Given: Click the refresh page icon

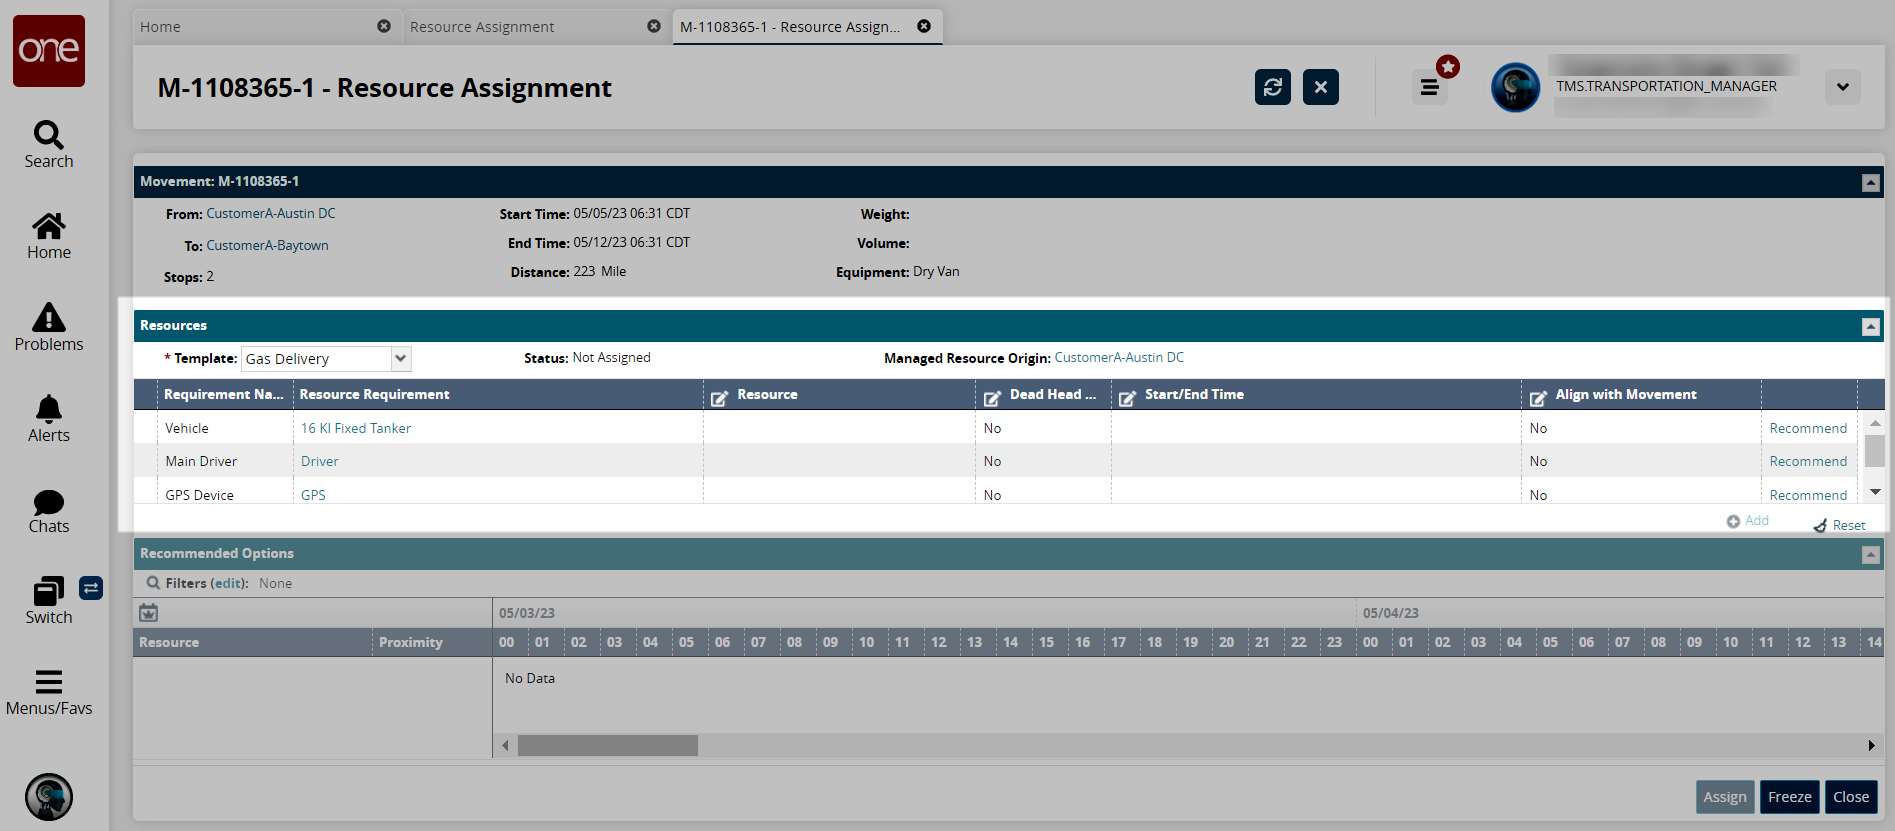Looking at the screenshot, I should tap(1273, 87).
